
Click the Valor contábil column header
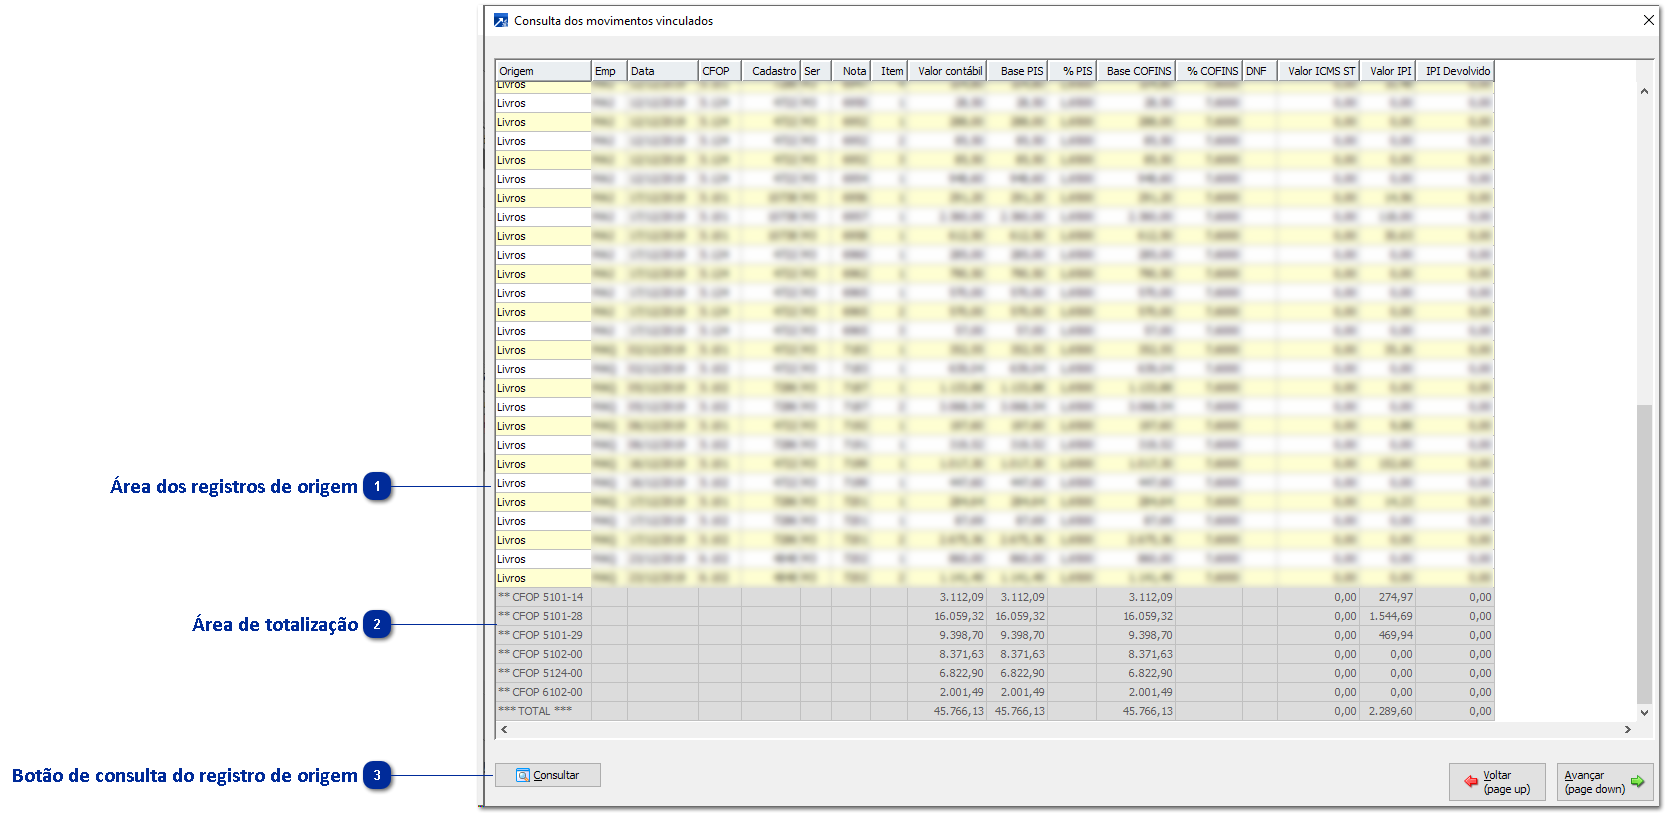(x=948, y=71)
